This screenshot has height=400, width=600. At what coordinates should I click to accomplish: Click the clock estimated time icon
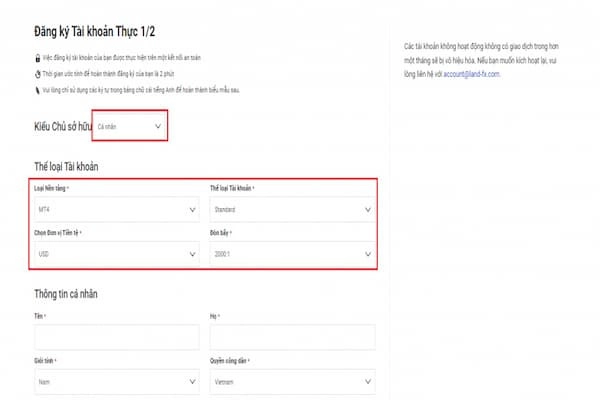point(38,74)
